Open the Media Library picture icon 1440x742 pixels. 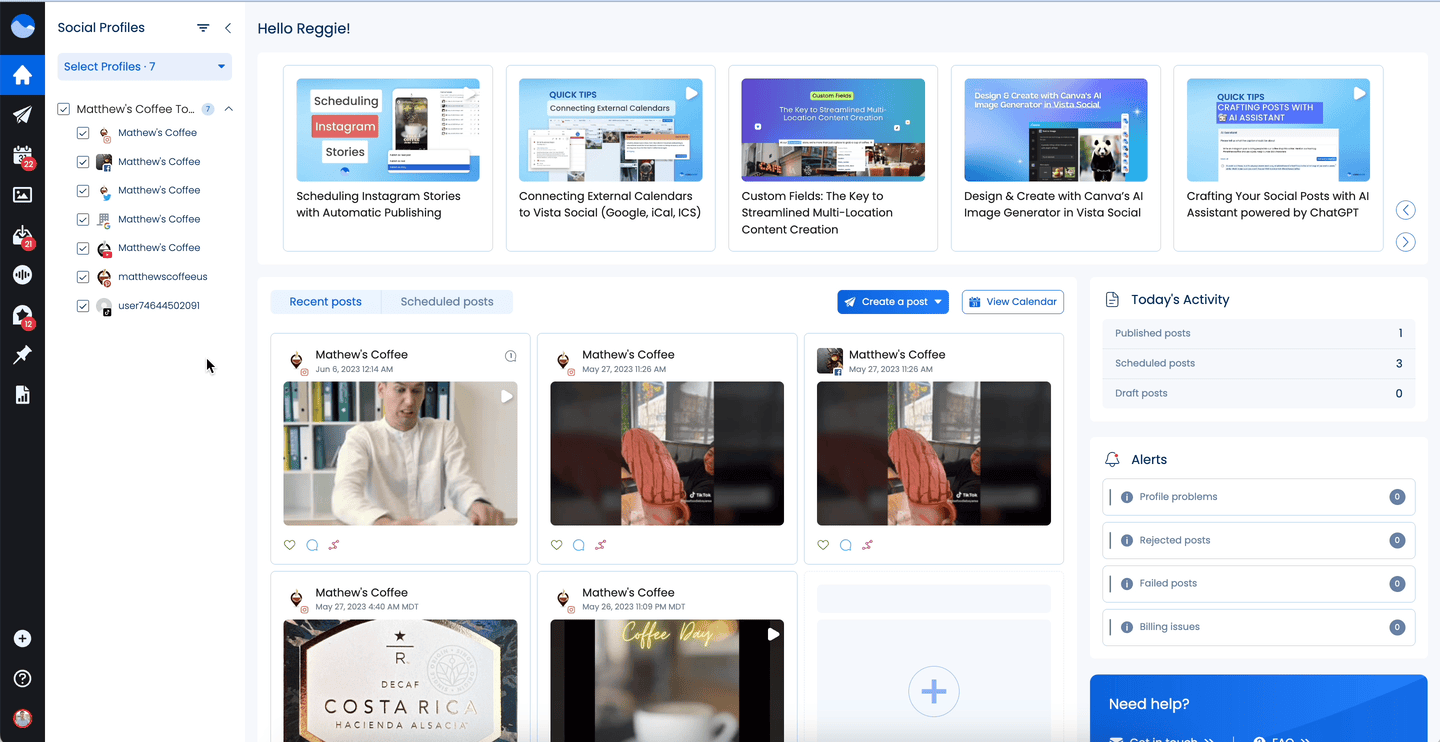(x=22, y=195)
